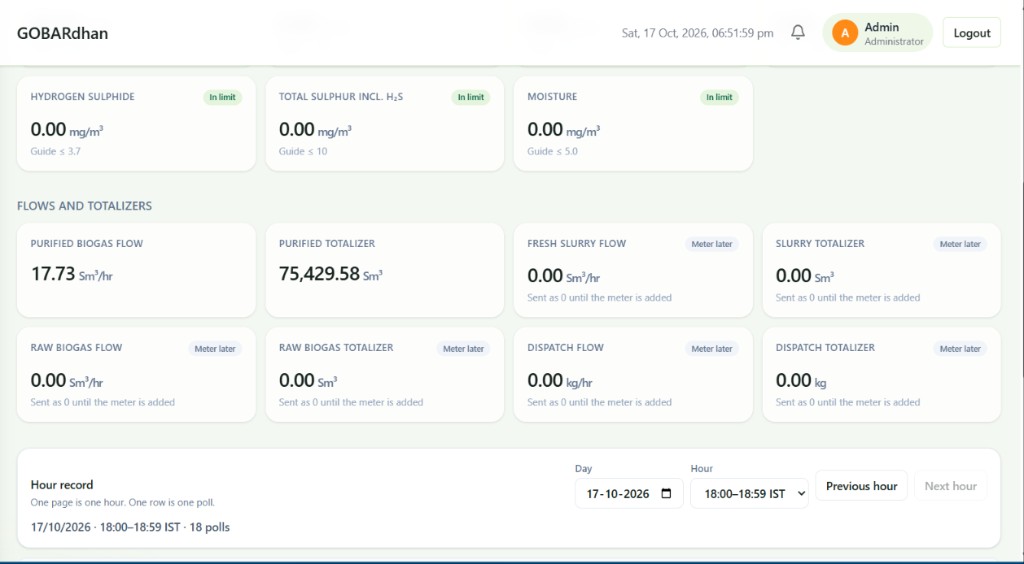Click the SLURRY TOTALIZER title

pyautogui.click(x=820, y=243)
